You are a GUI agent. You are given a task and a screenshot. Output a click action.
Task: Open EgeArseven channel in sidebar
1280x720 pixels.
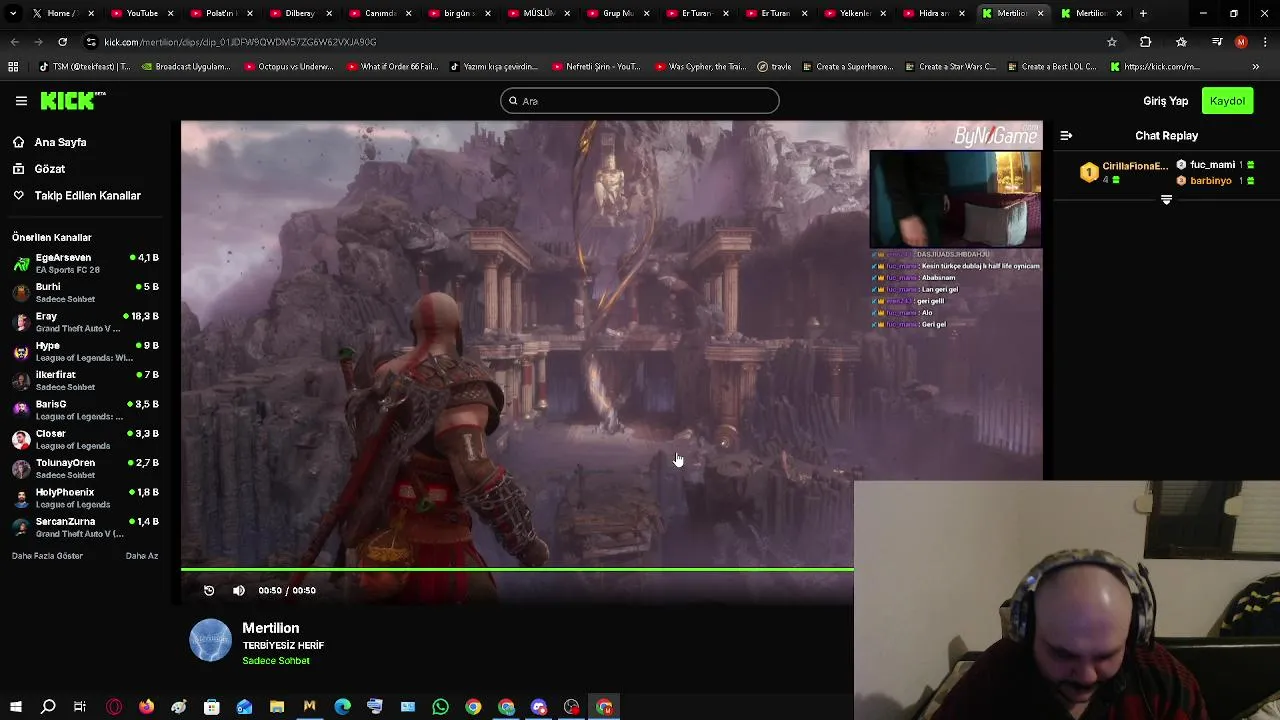(x=85, y=263)
